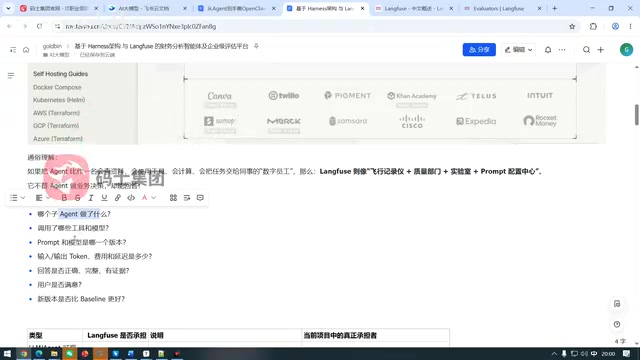This screenshot has width=640, height=360.
Task: Italicize the selected text
Action: (91, 198)
